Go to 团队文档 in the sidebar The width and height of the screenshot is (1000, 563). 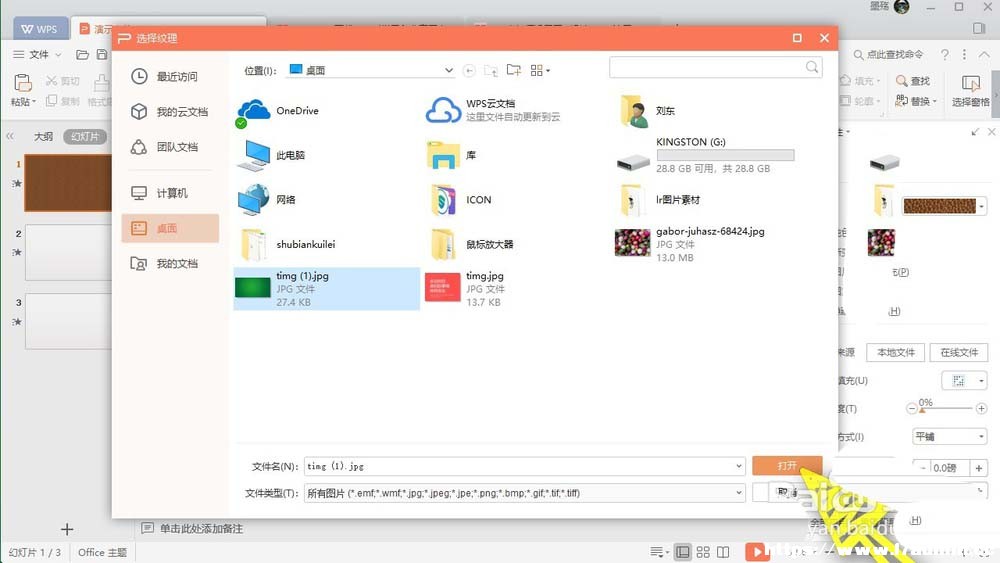165,147
